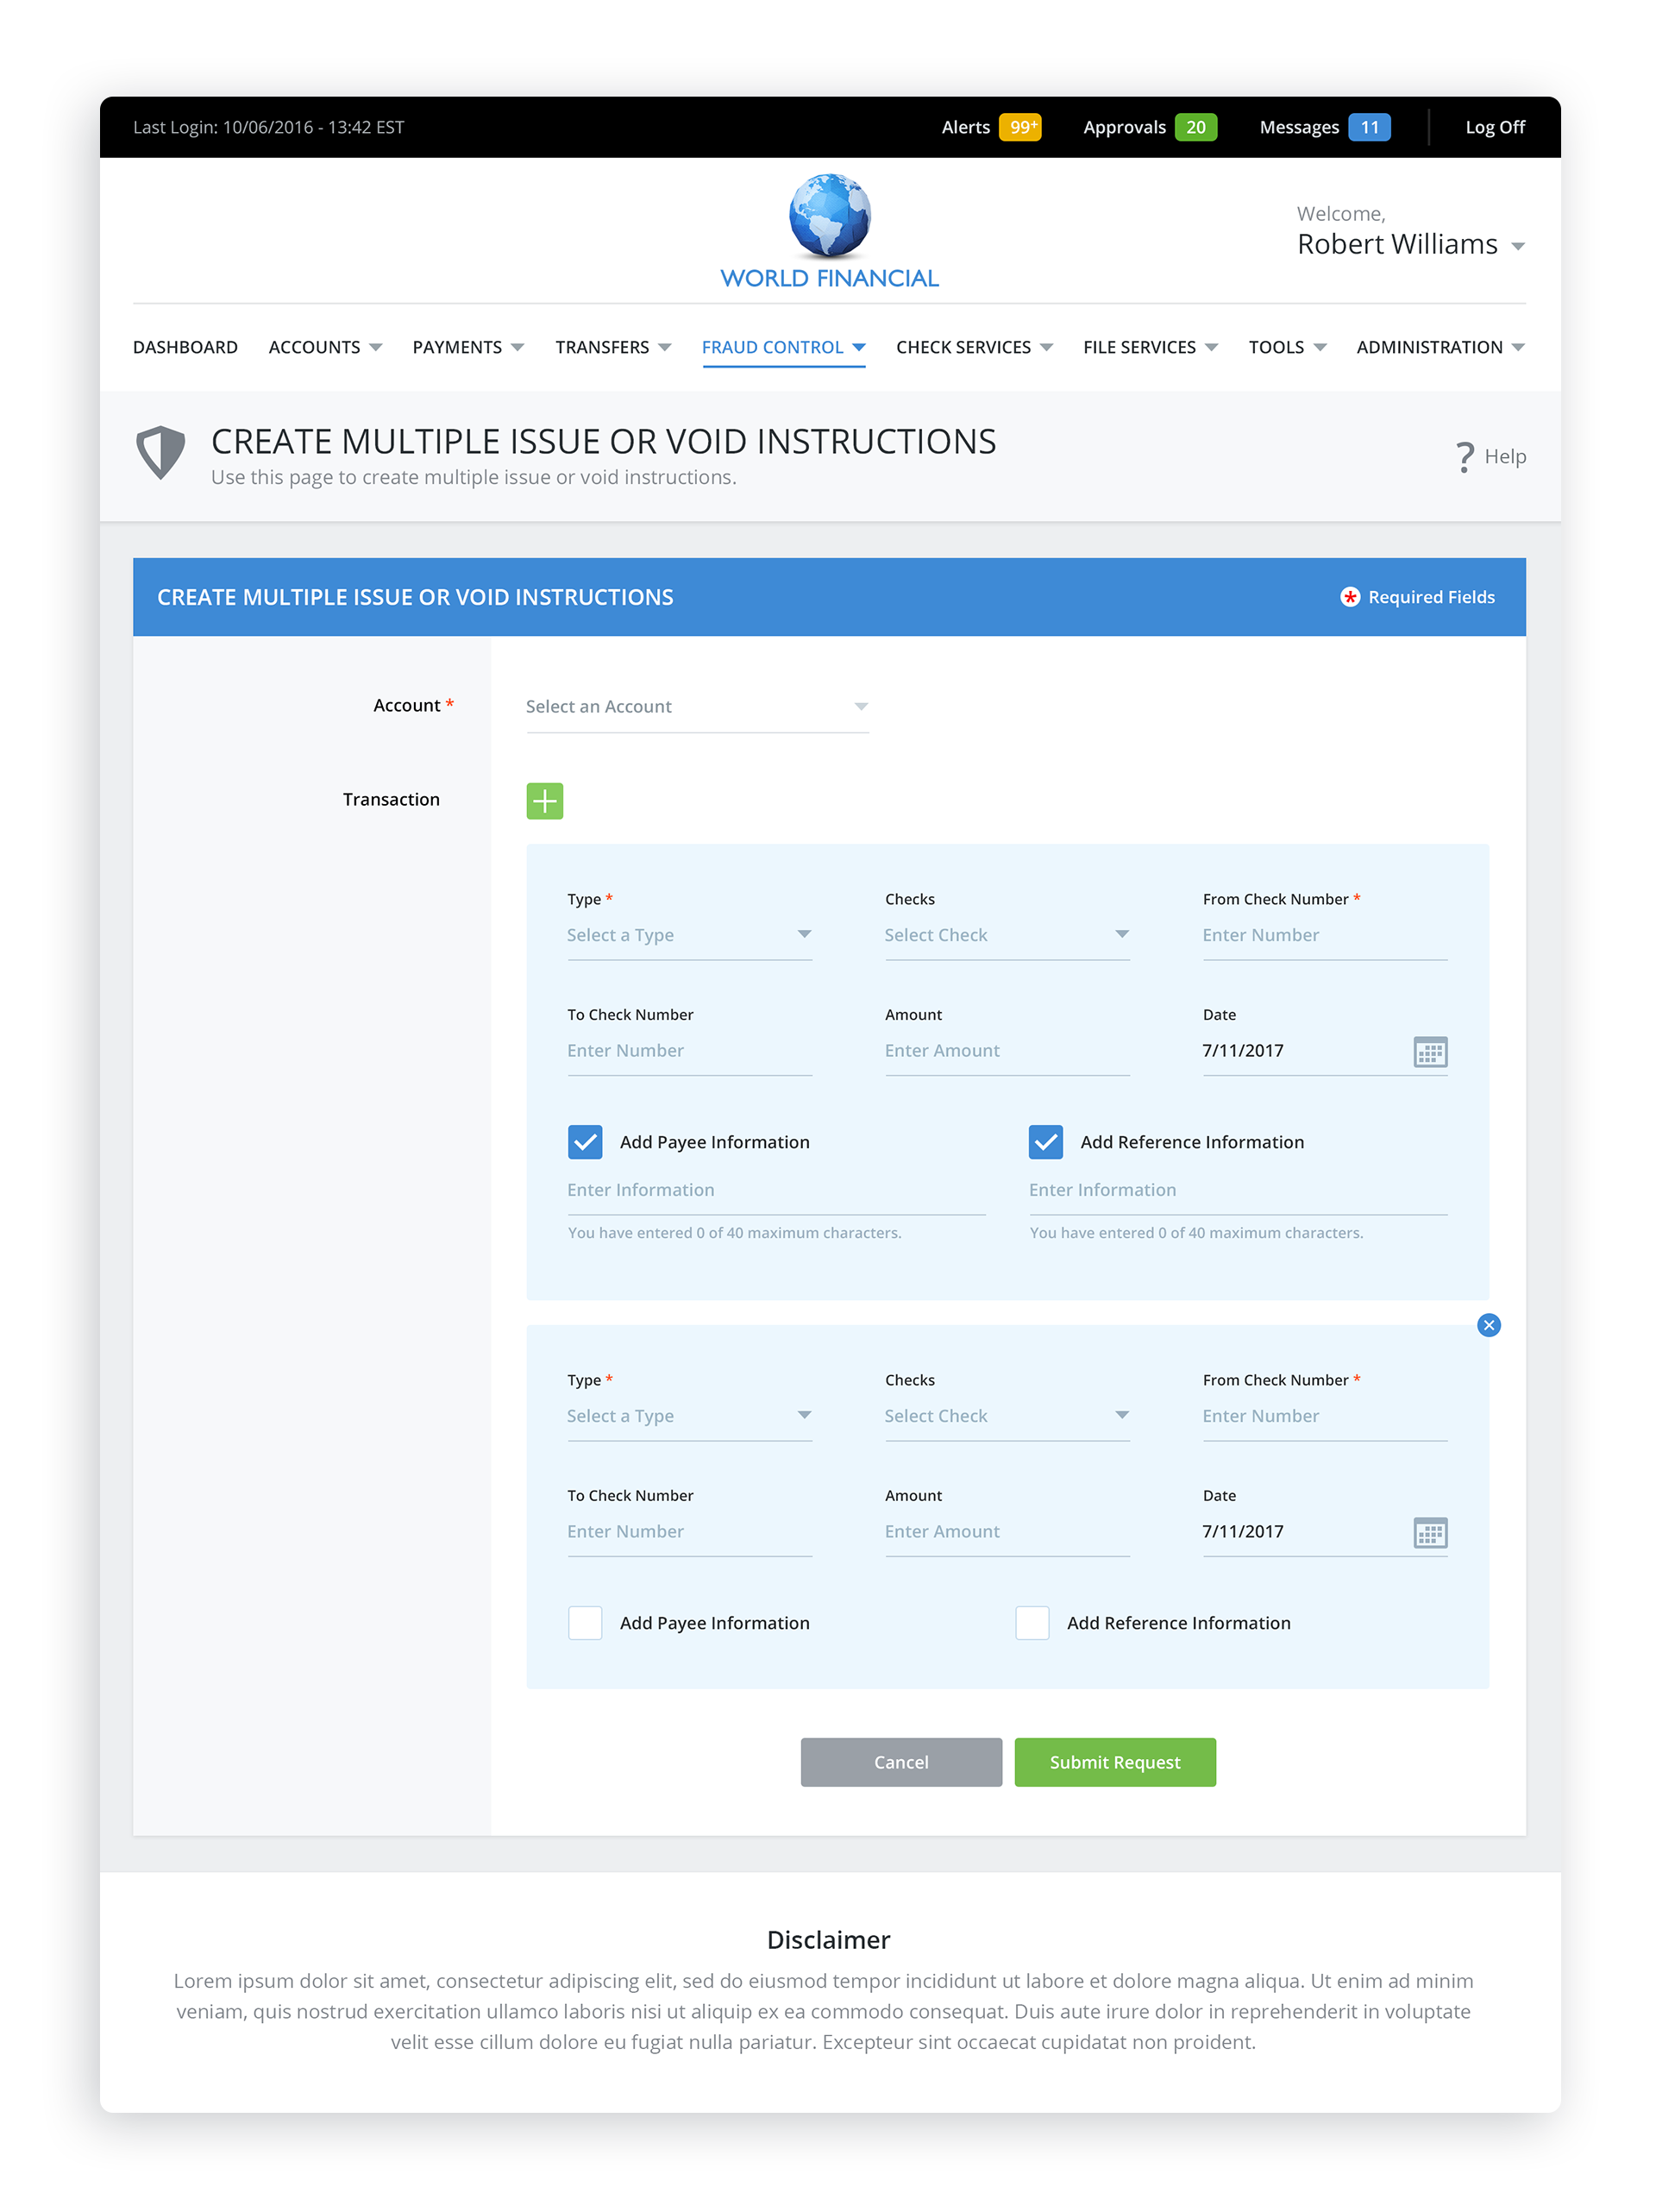Open calendar icon in first transaction Date

[x=1429, y=1051]
